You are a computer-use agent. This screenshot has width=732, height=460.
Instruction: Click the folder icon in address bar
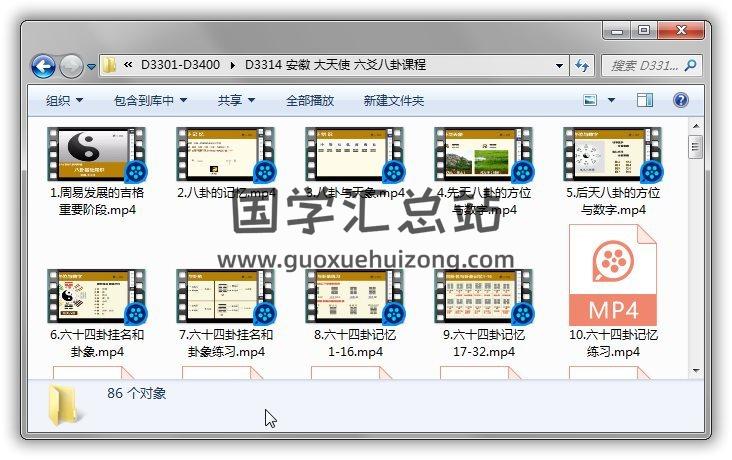click(110, 66)
